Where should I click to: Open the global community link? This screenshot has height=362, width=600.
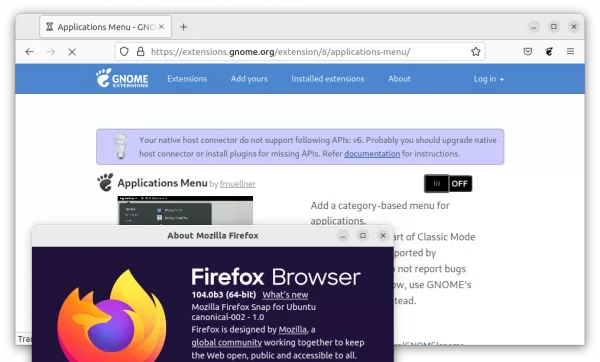[227, 342]
